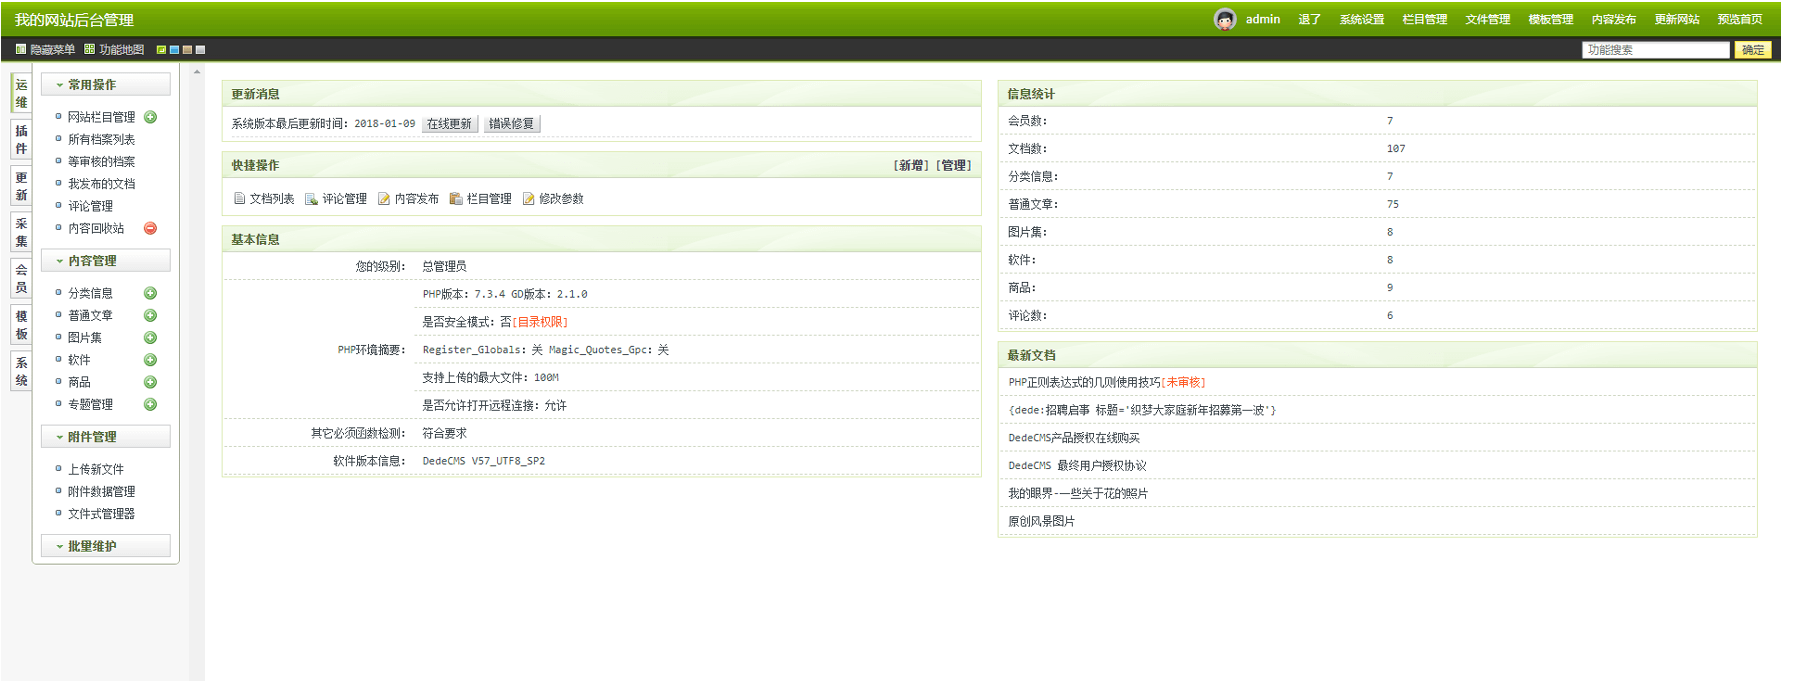Toggle 隐藏菜单 to hide sidebar menu
The width and height of the screenshot is (1795, 681).
tap(45, 49)
